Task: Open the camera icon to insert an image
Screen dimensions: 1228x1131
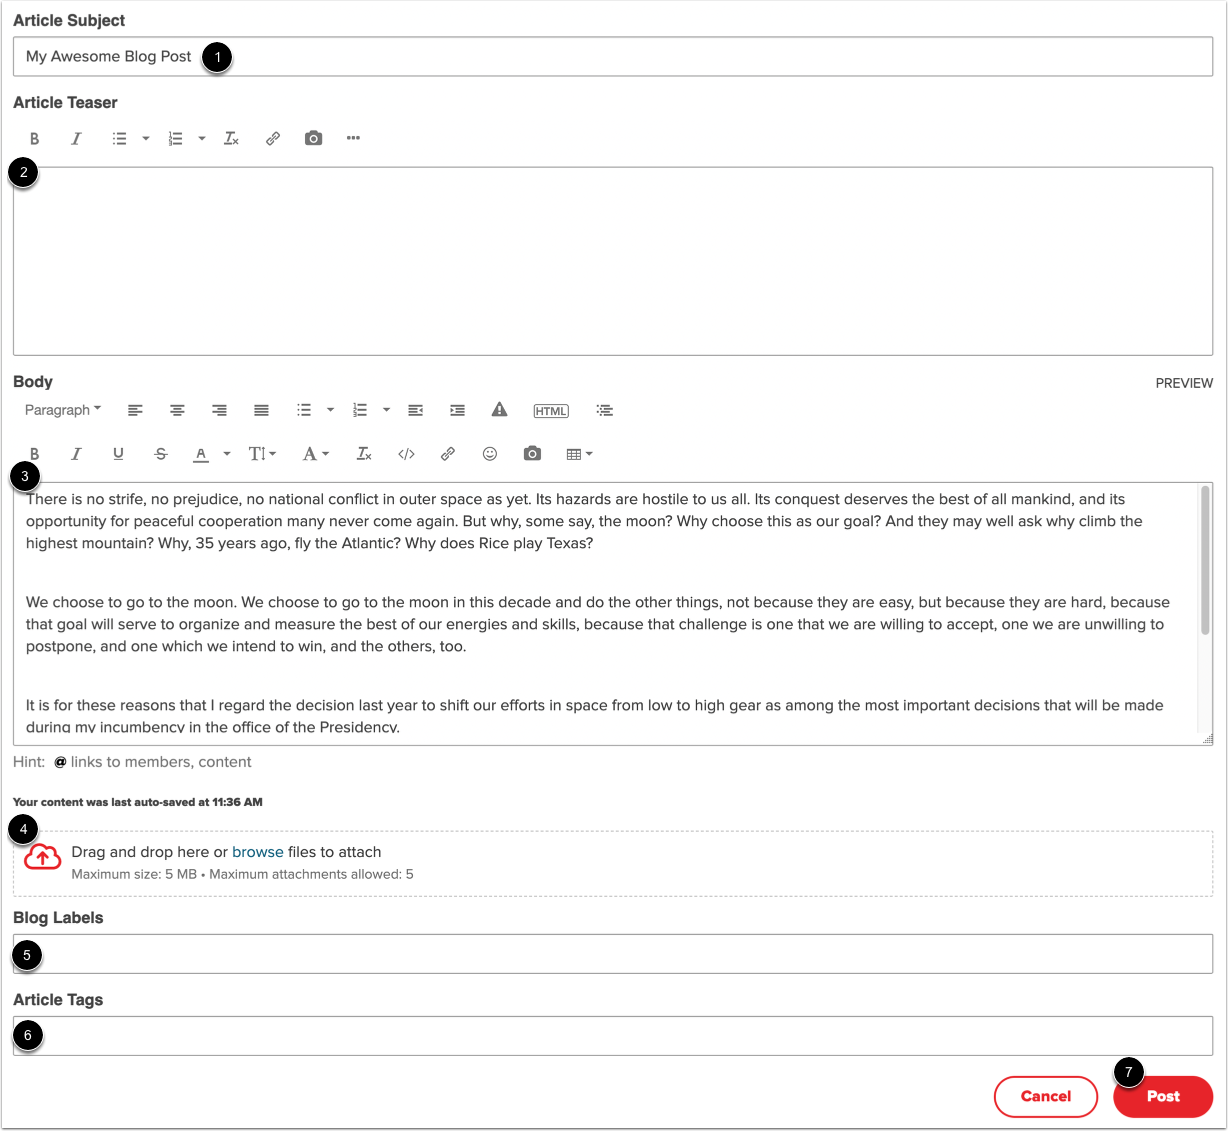Action: [531, 453]
